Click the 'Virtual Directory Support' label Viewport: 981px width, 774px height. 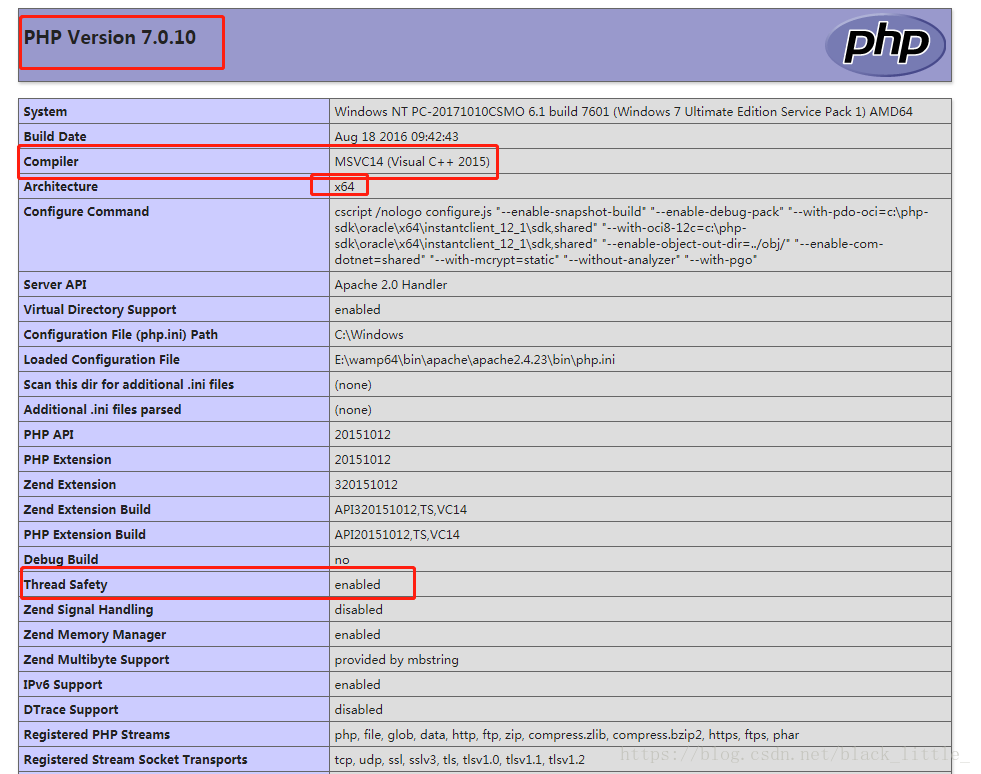point(100,310)
